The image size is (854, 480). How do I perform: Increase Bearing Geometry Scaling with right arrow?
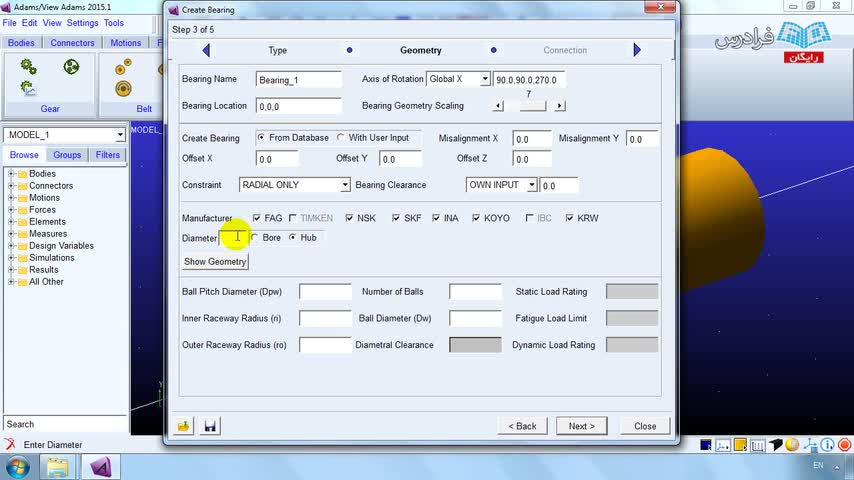coord(560,106)
